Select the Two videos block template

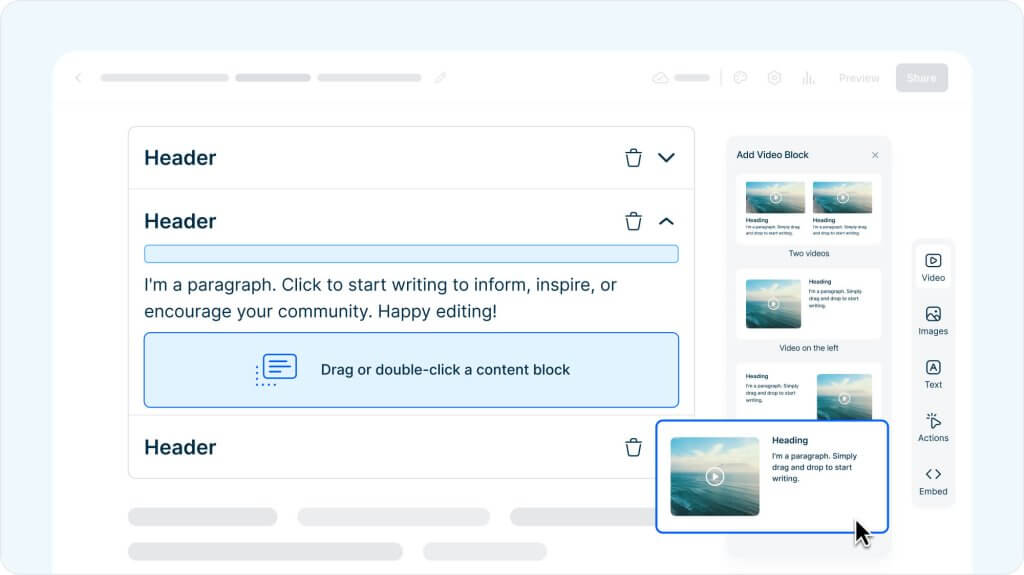click(x=808, y=210)
